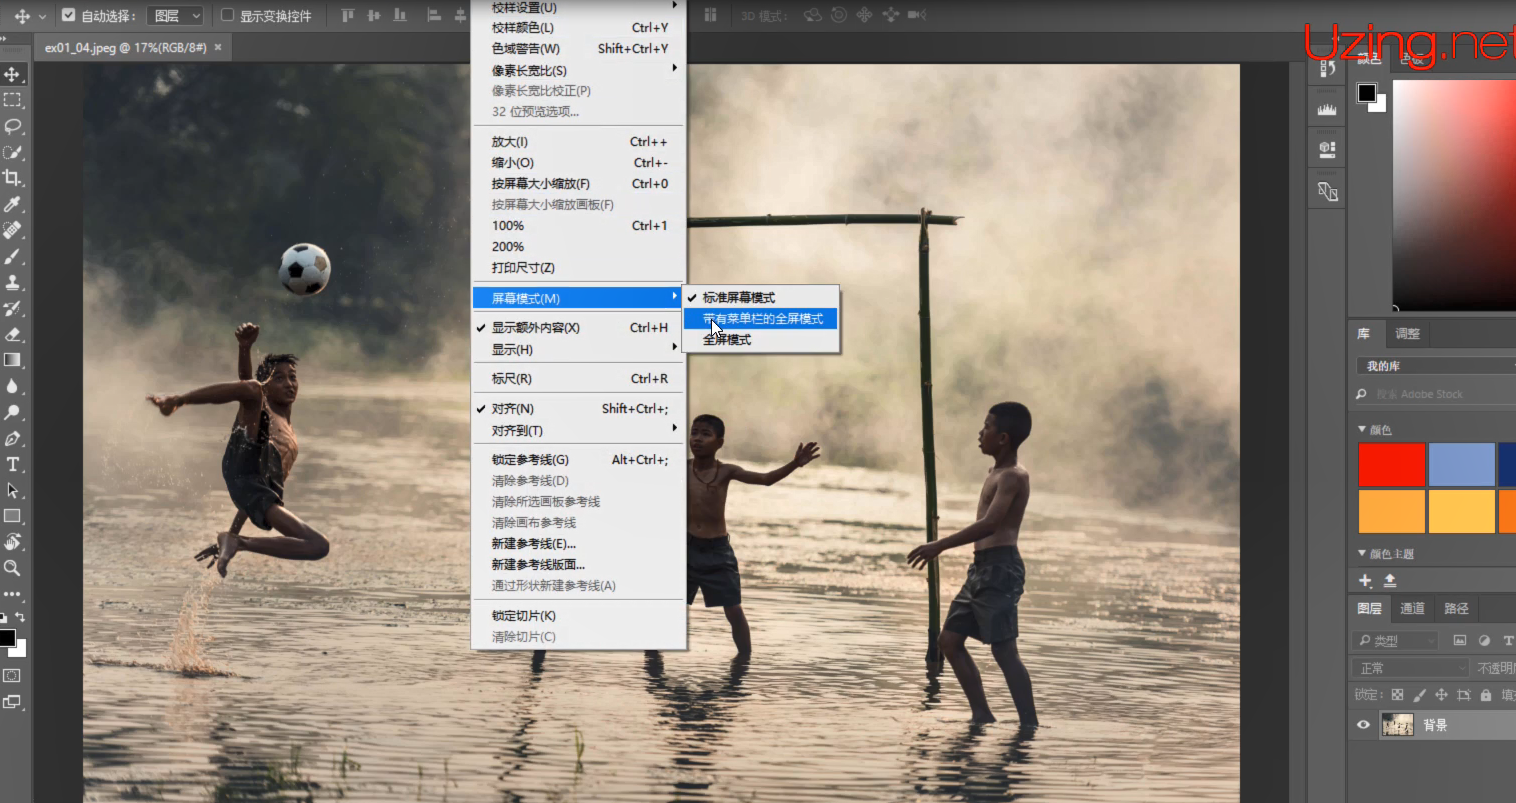Select the Horizontal Type tool
This screenshot has width=1516, height=803.
click(14, 464)
